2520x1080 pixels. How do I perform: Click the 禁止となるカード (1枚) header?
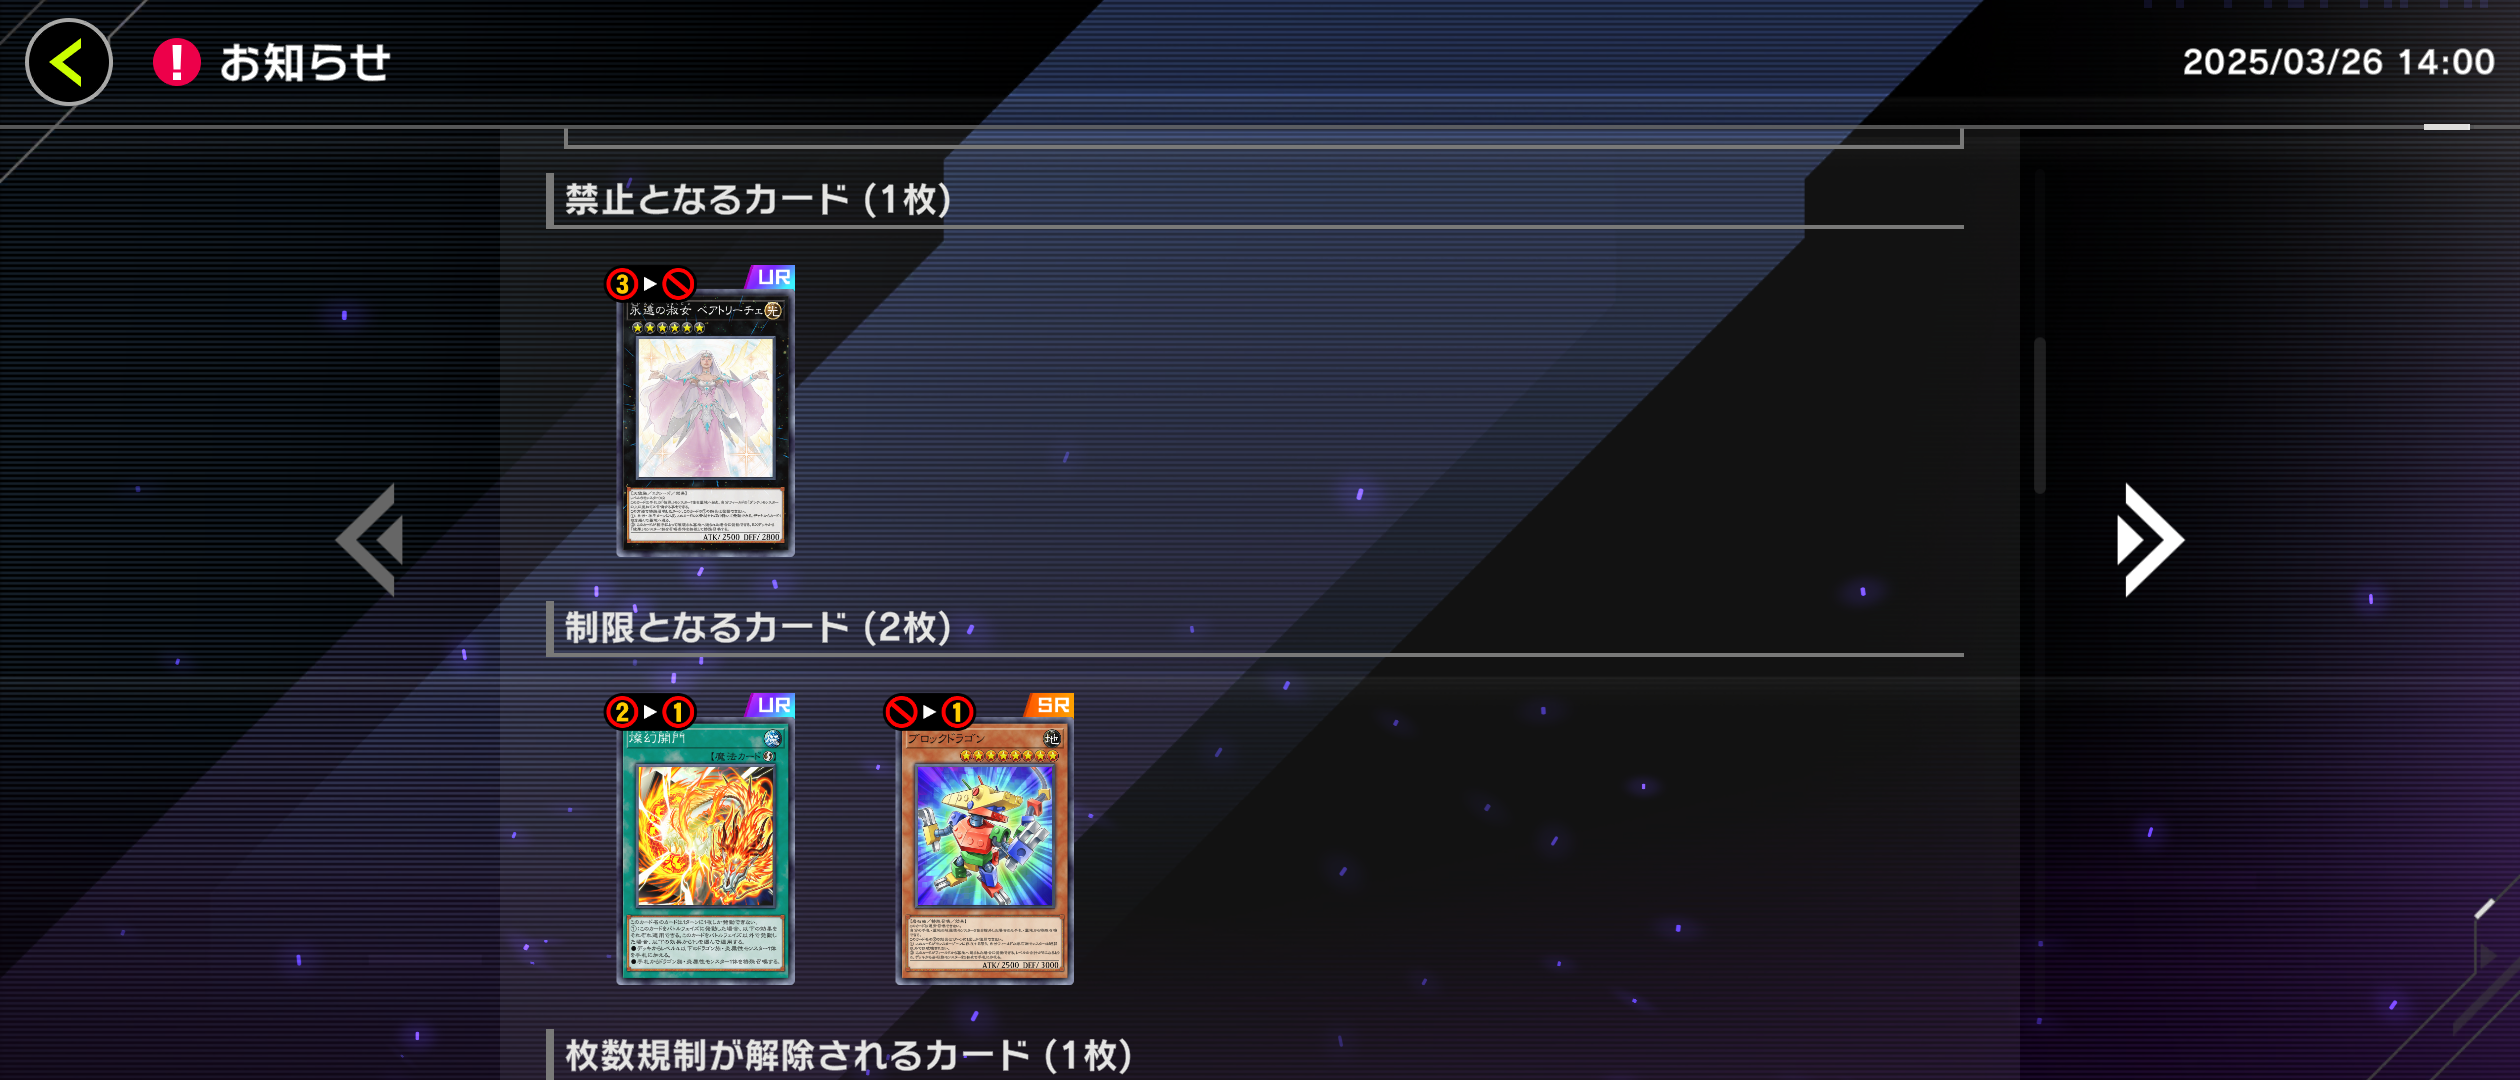point(758,199)
